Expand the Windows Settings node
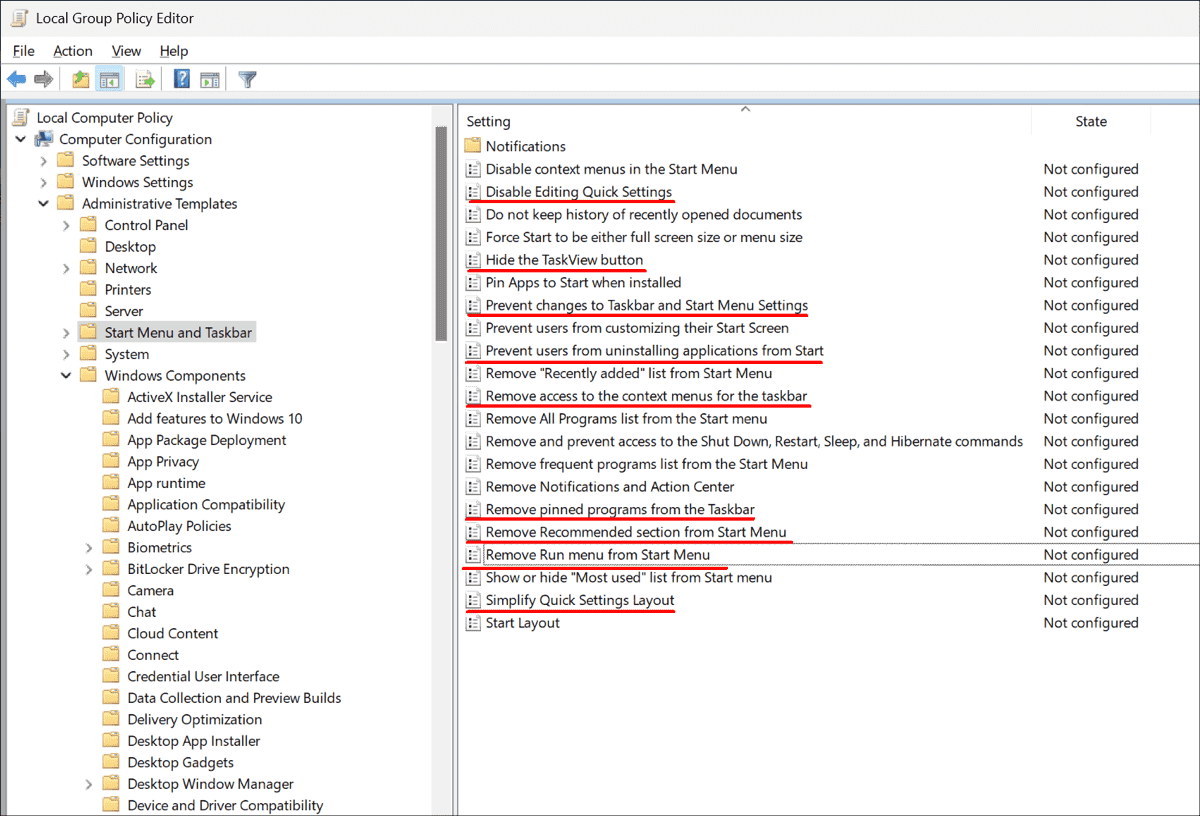 pyautogui.click(x=44, y=182)
